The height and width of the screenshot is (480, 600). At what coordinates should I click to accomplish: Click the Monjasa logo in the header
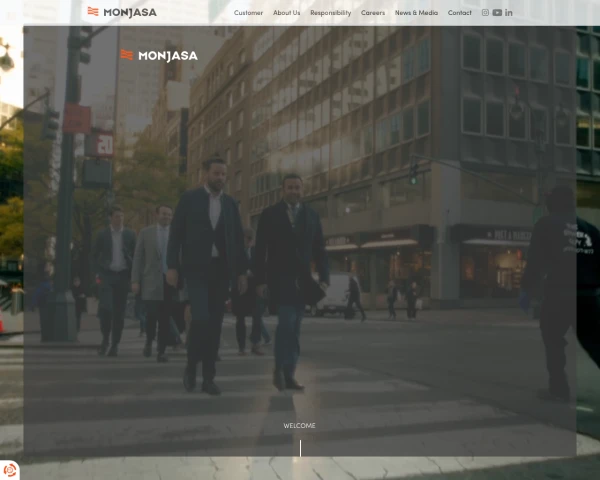tap(122, 12)
